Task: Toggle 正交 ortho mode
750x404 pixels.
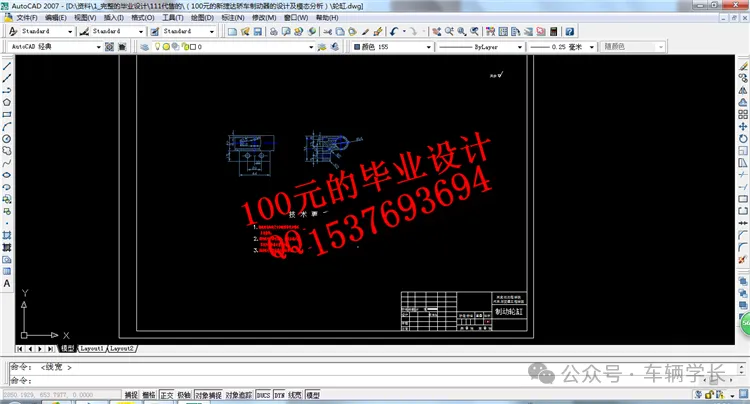Action: point(166,395)
